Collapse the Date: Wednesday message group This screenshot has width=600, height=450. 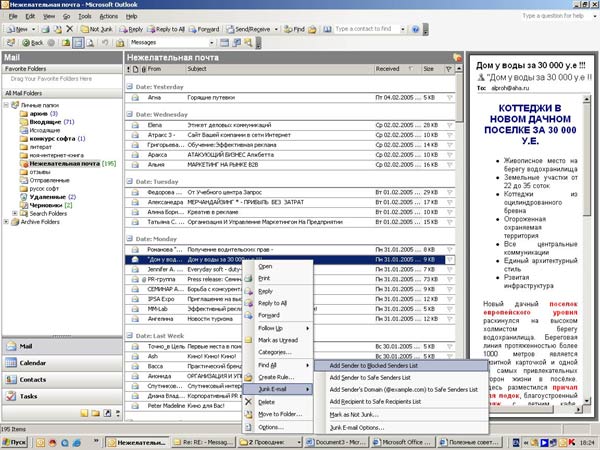pos(128,114)
